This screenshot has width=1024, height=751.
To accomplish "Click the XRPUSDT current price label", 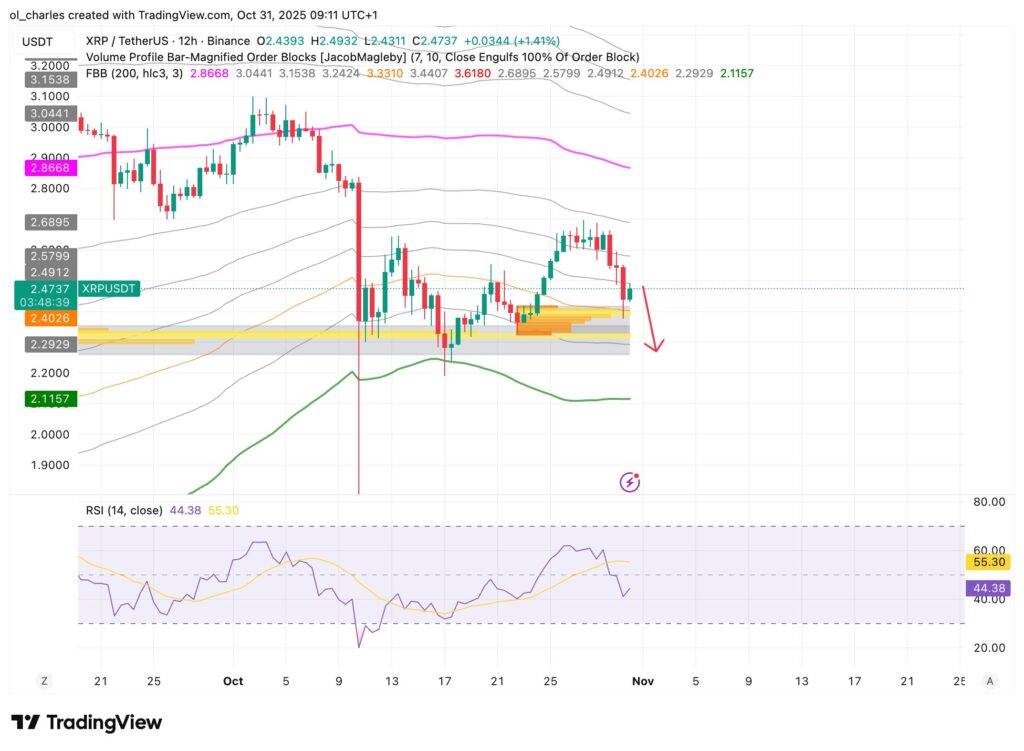I will tap(110, 288).
